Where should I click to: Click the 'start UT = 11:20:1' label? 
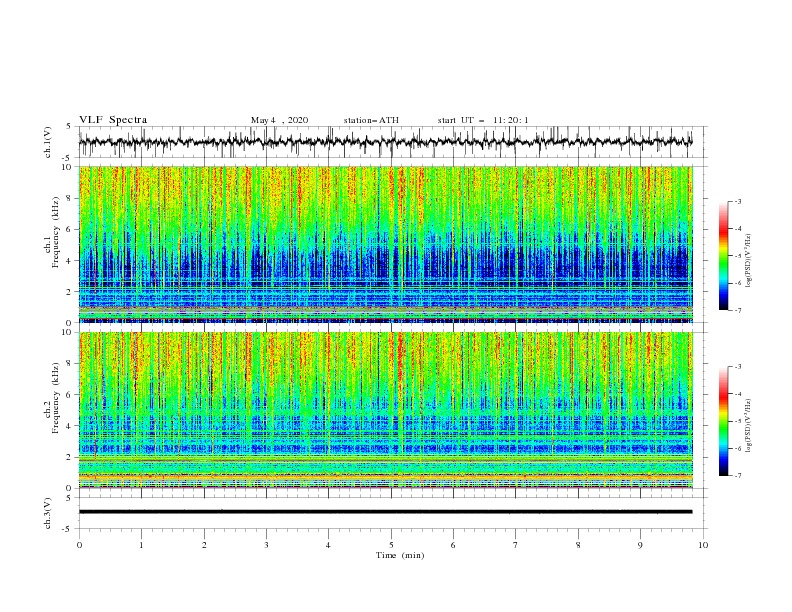click(483, 120)
